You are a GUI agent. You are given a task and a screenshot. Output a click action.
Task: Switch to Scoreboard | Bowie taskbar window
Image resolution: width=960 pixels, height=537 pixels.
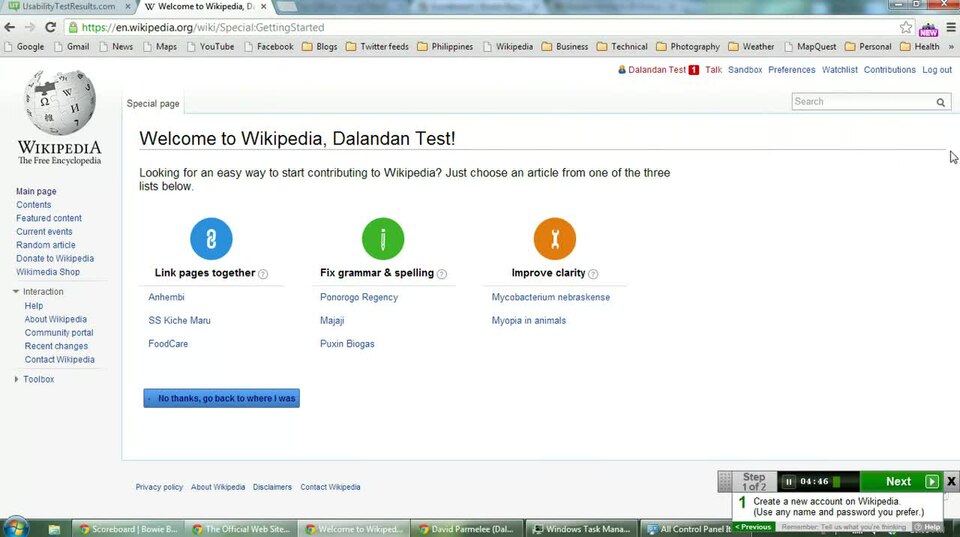coord(128,529)
